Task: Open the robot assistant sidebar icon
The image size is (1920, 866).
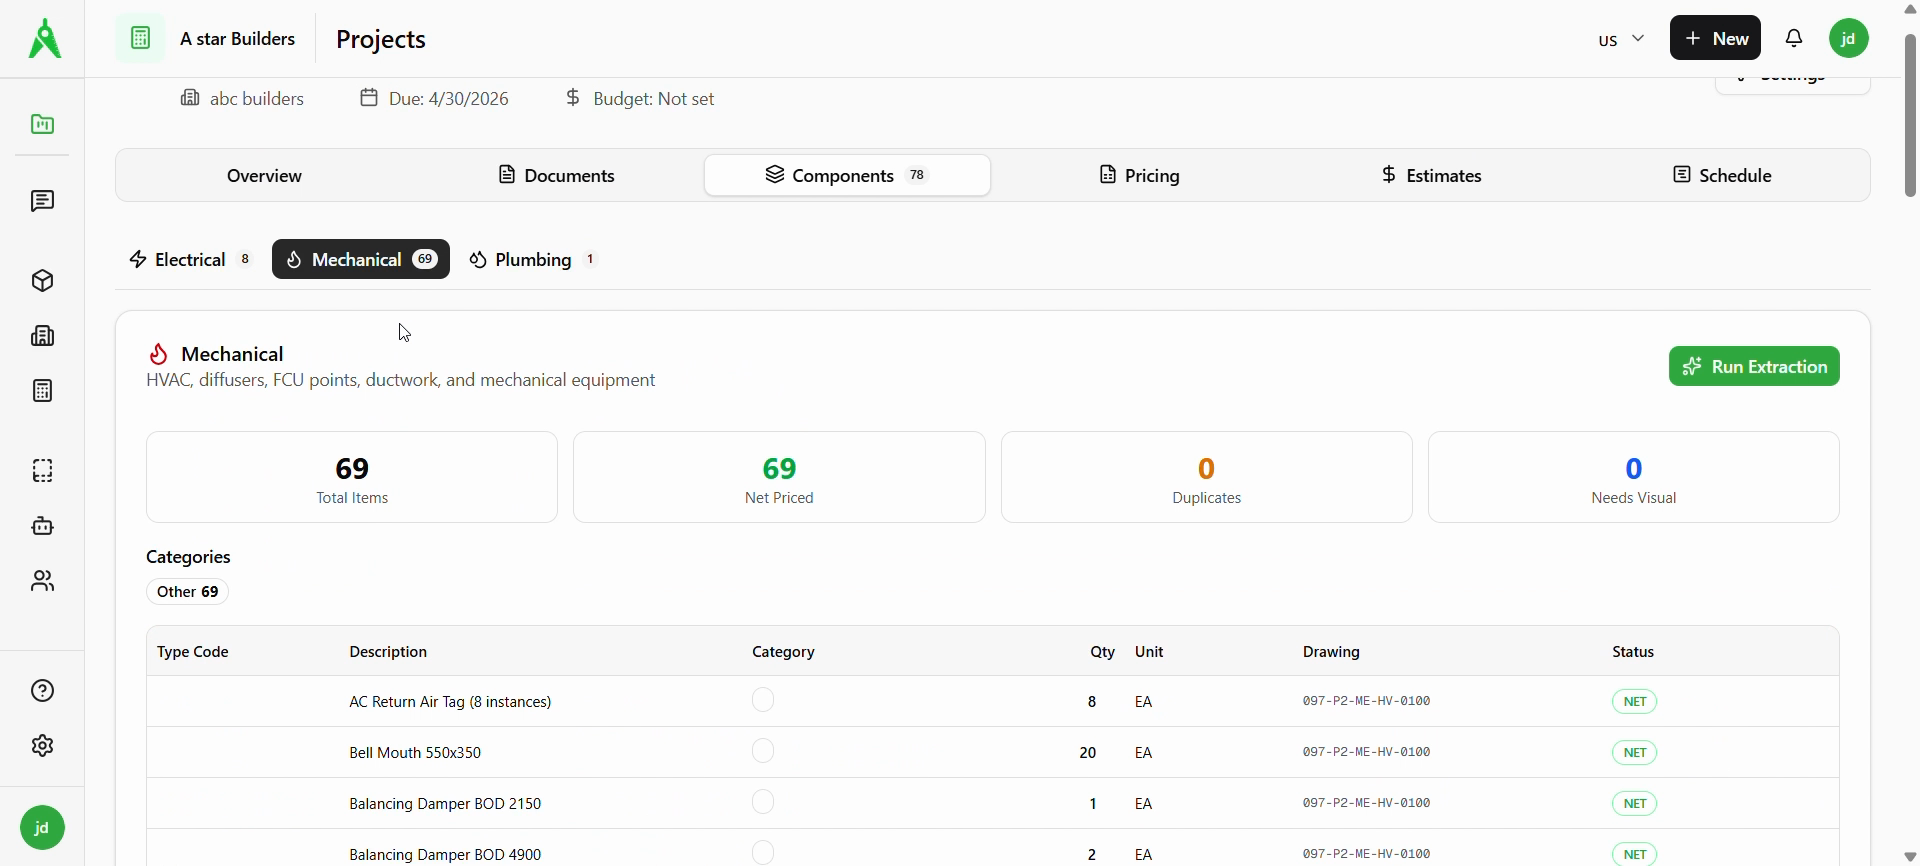Action: (x=42, y=526)
